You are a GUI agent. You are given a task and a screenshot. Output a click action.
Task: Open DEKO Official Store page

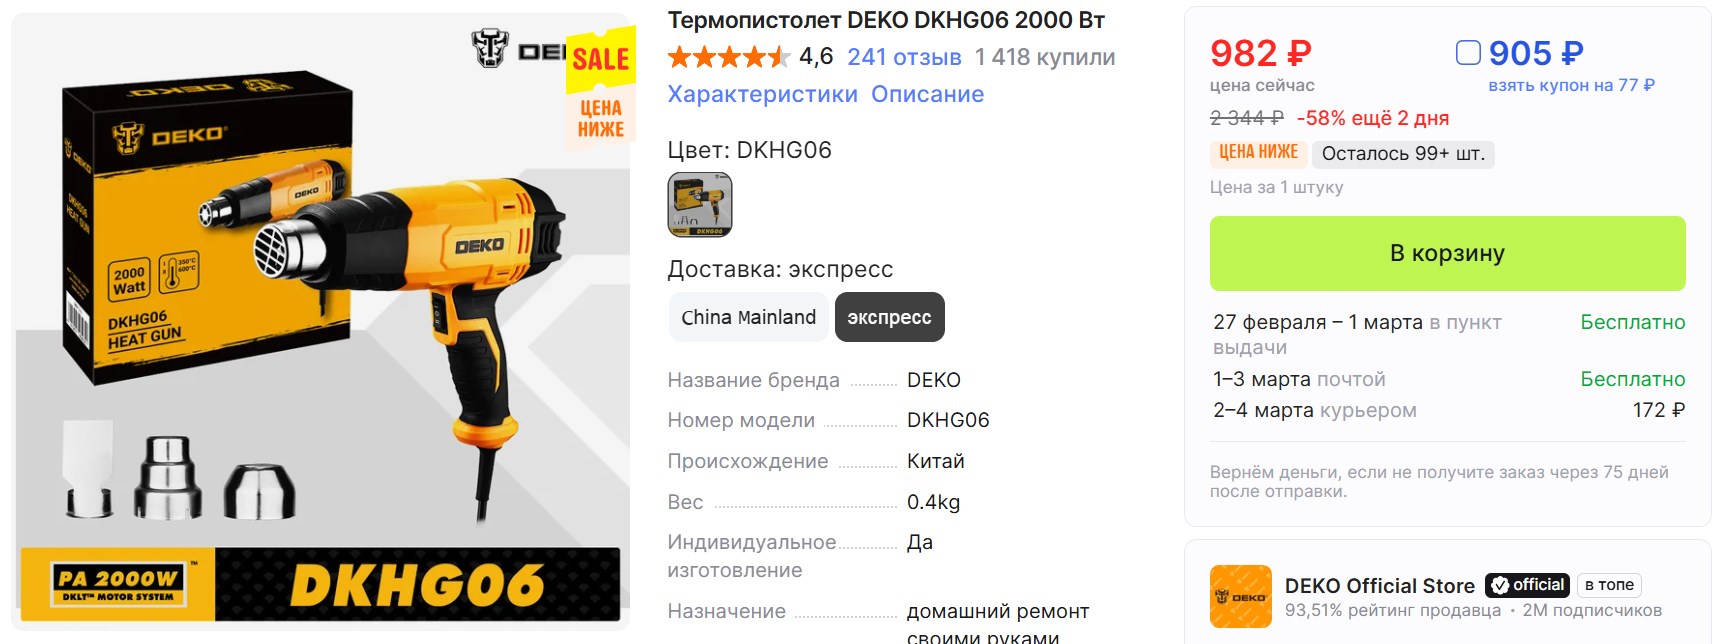[1379, 586]
